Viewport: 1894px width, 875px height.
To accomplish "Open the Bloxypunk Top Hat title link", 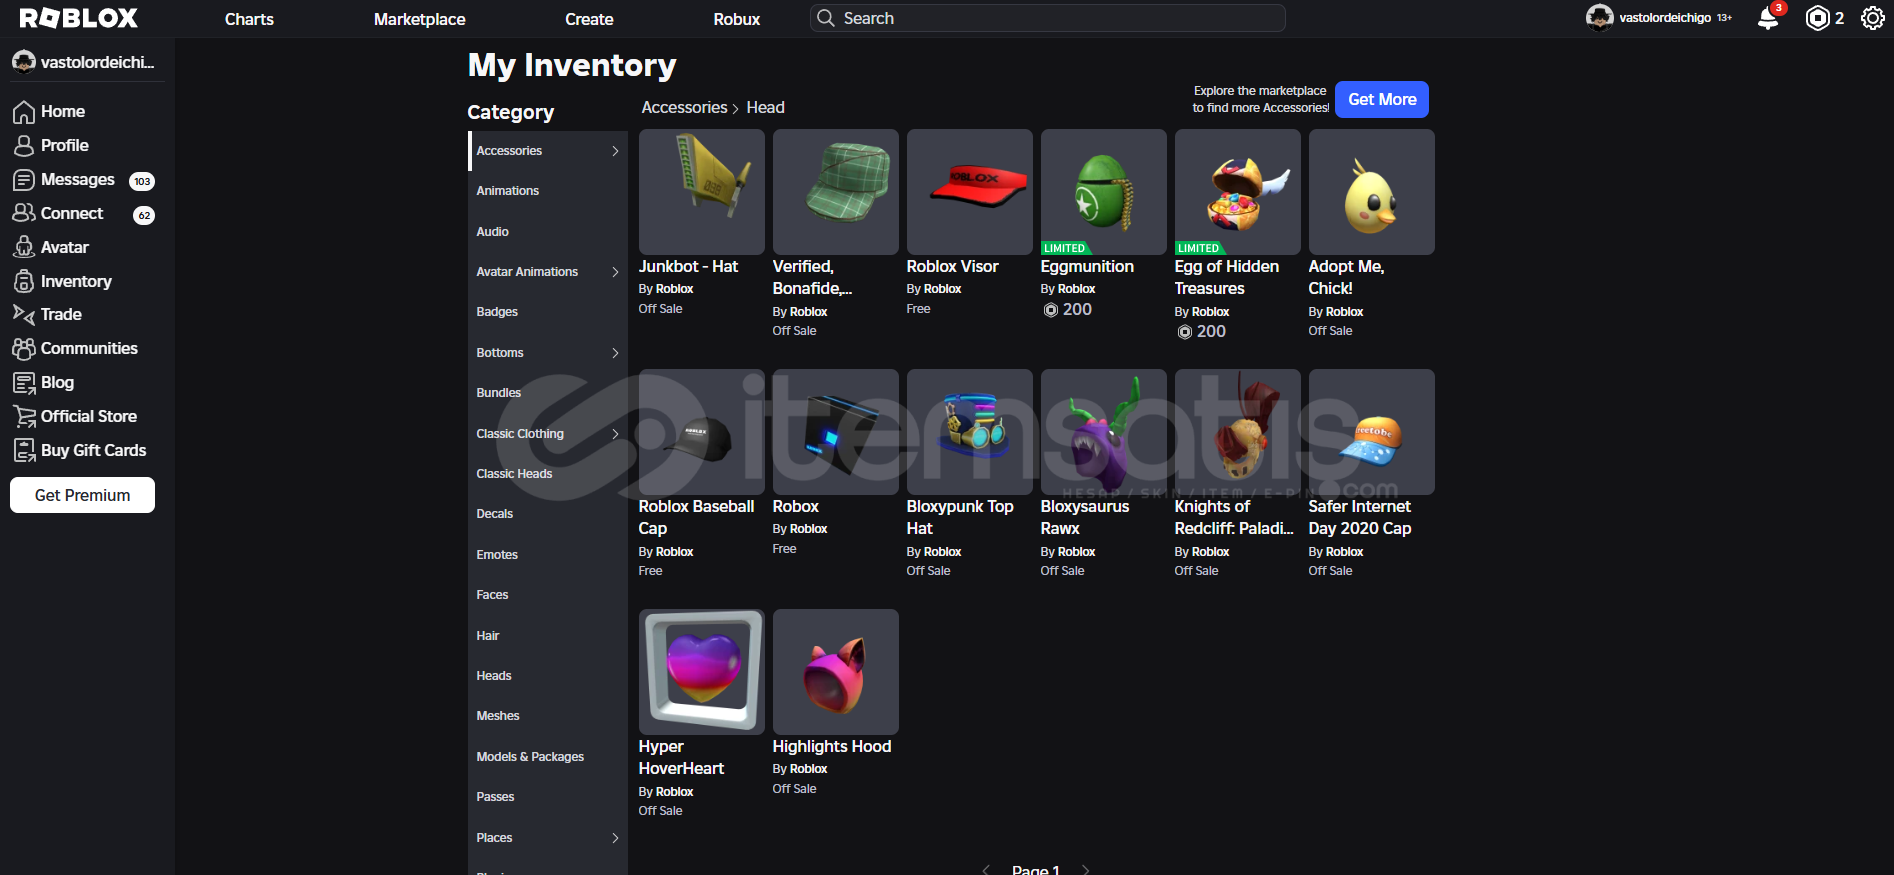I will click(x=960, y=518).
